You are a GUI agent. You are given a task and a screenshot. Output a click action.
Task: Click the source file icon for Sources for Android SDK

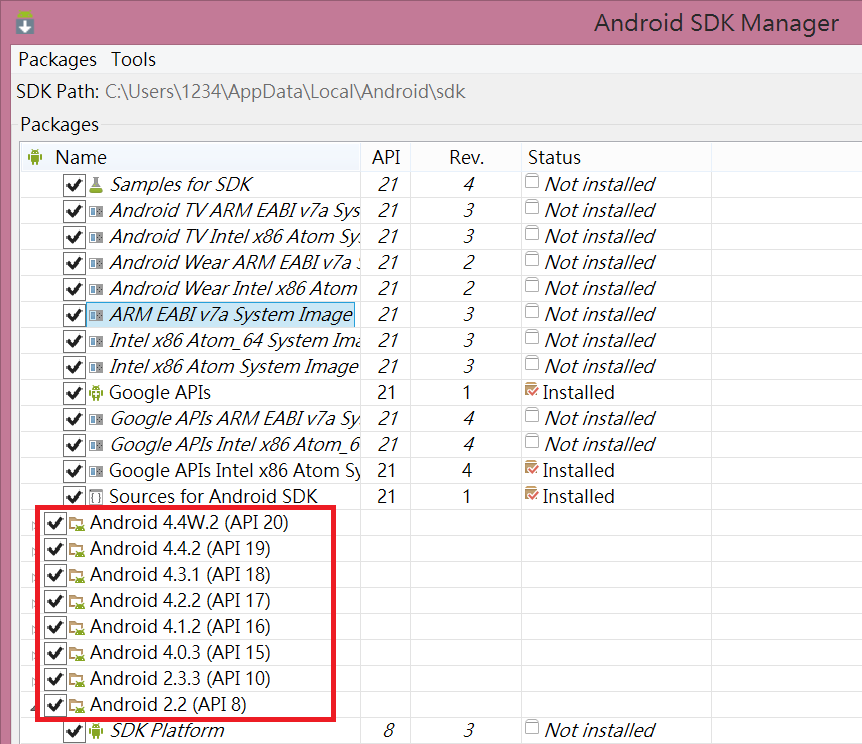click(x=96, y=498)
